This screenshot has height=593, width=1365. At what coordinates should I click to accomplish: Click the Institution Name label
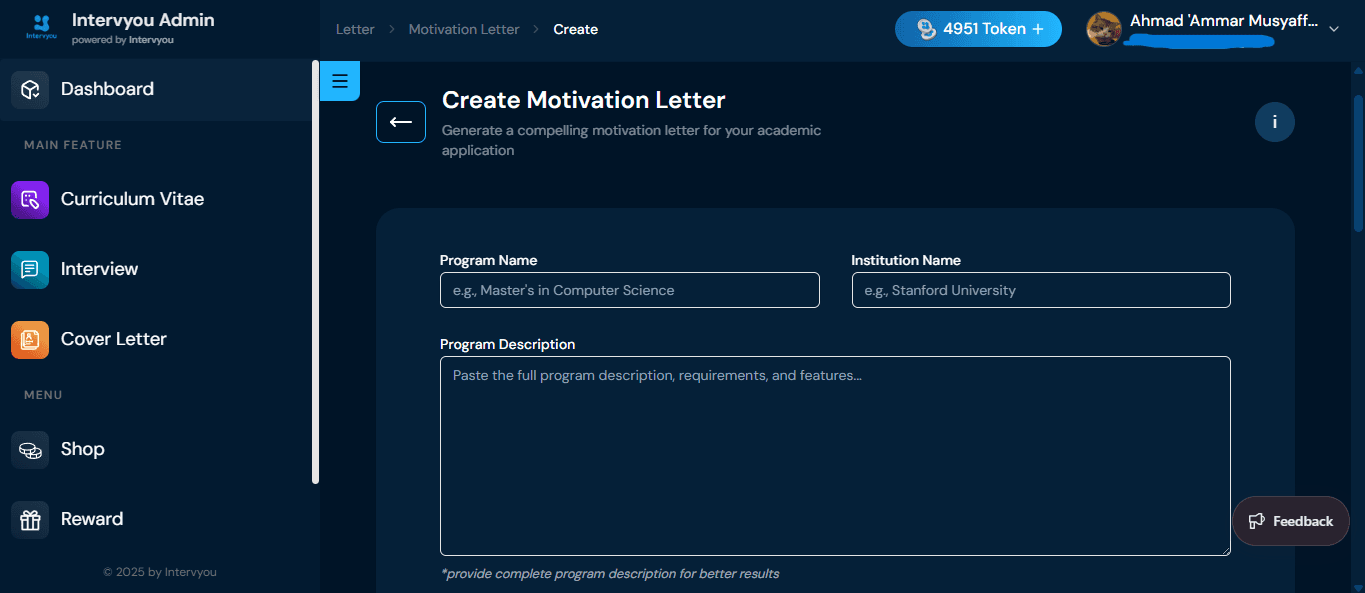tap(906, 260)
